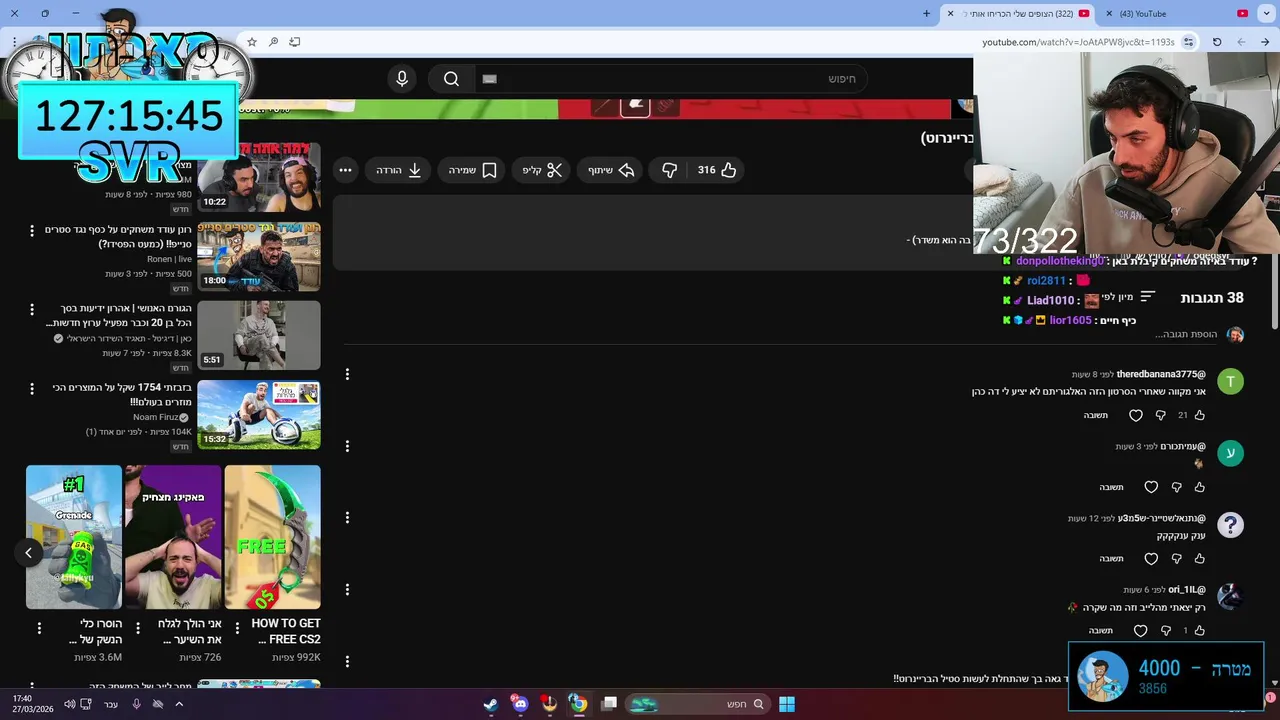Viewport: 1280px width, 720px height.
Task: Select the (322) active video tab
Action: pyautogui.click(x=1017, y=14)
